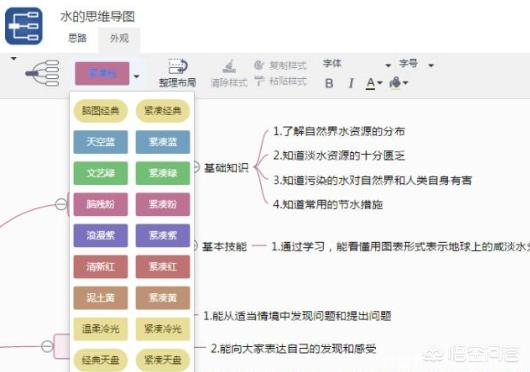Collapse the upper left parent node circle

[61, 204]
